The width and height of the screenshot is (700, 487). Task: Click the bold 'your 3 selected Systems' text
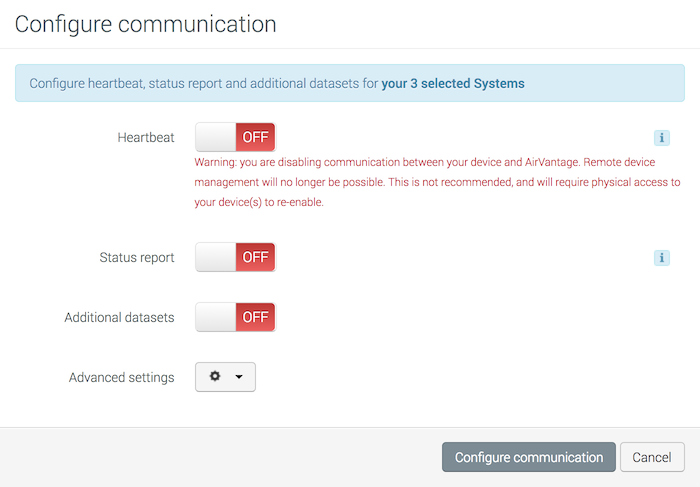tap(453, 83)
